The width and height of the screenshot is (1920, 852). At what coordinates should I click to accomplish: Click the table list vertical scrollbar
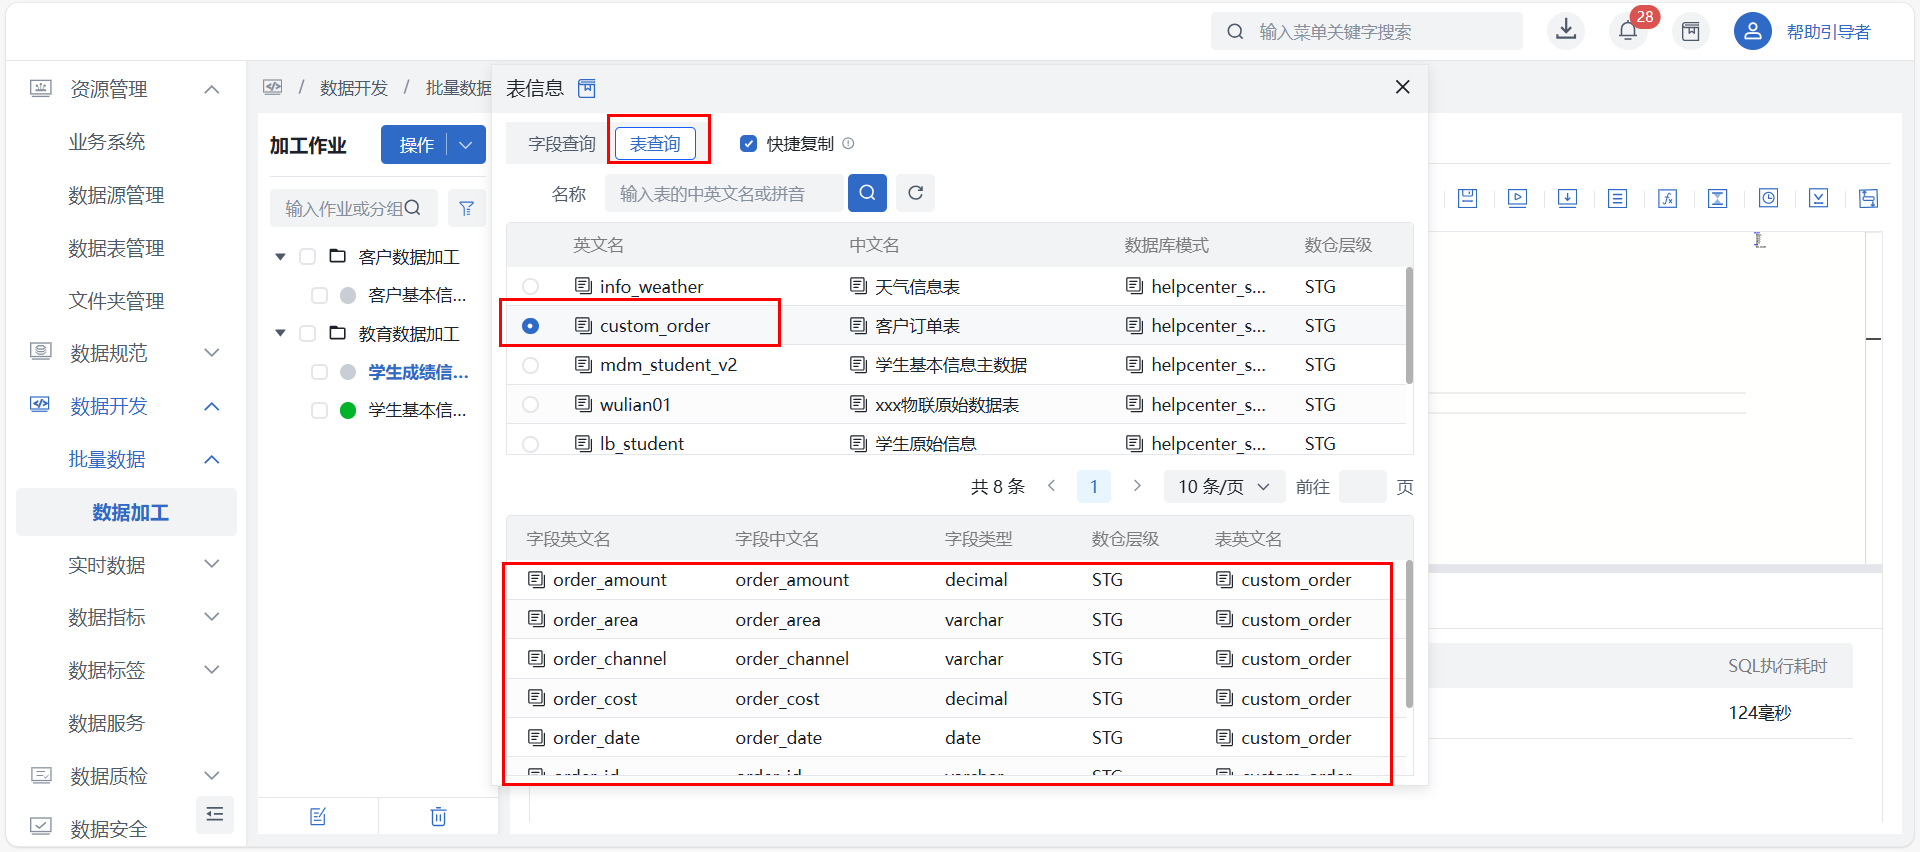pos(1409,325)
